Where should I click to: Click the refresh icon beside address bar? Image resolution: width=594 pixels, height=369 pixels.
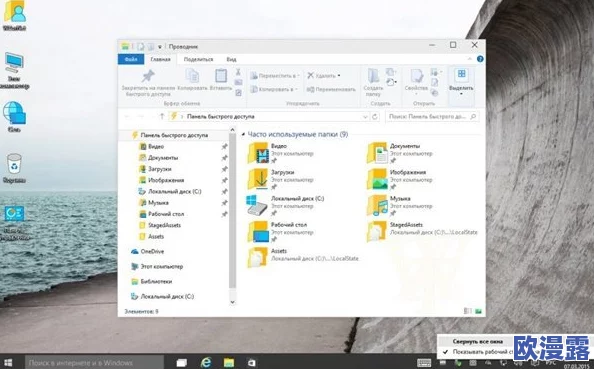pyautogui.click(x=375, y=117)
